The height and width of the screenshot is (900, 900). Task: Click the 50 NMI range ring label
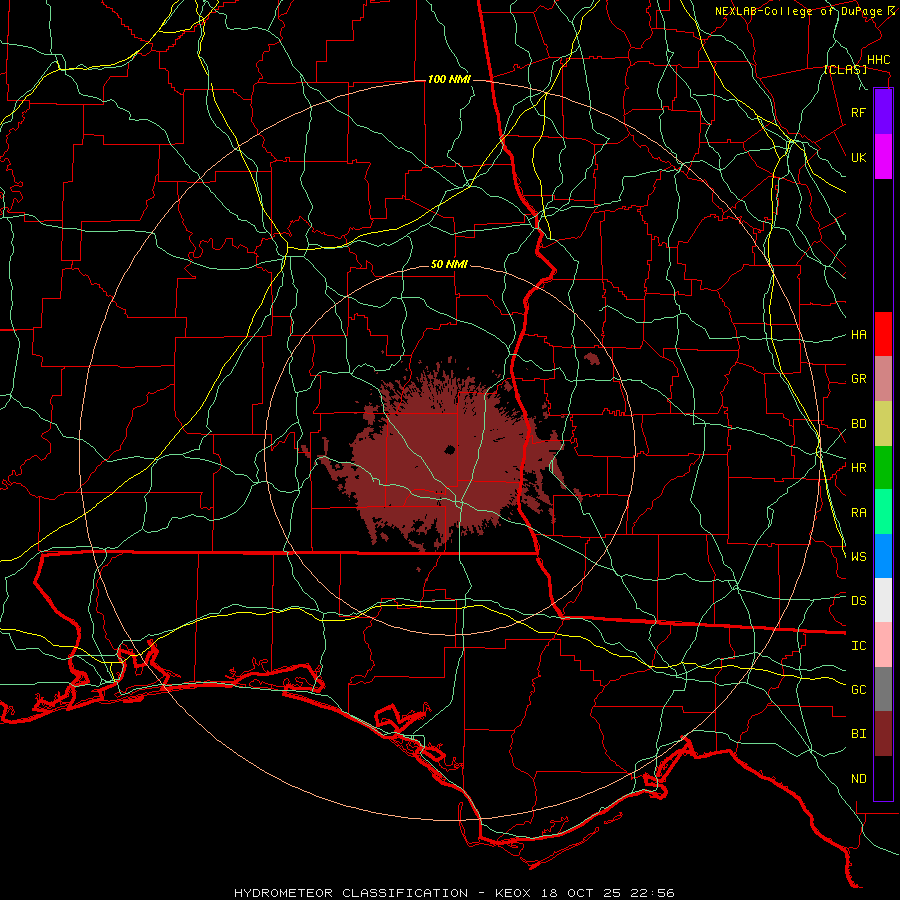[x=449, y=264]
